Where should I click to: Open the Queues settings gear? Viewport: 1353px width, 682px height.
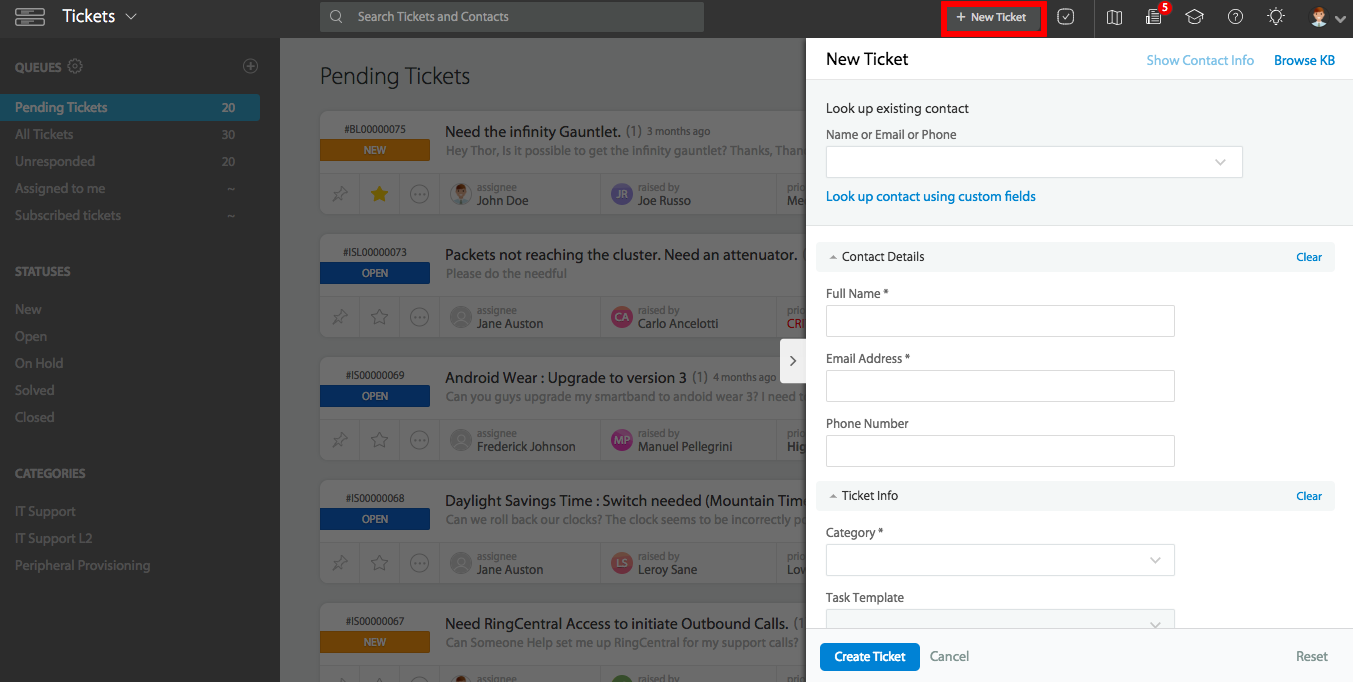(x=75, y=67)
